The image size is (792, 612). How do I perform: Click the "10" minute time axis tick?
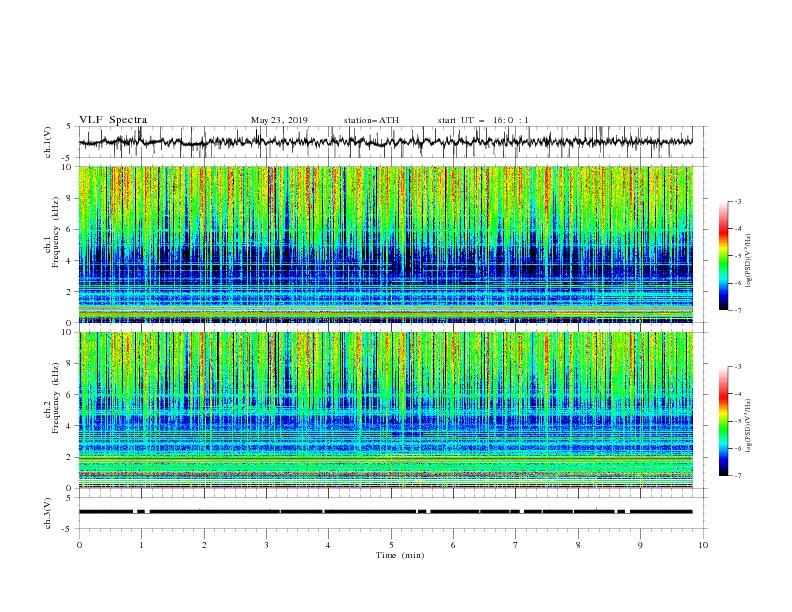coord(703,545)
